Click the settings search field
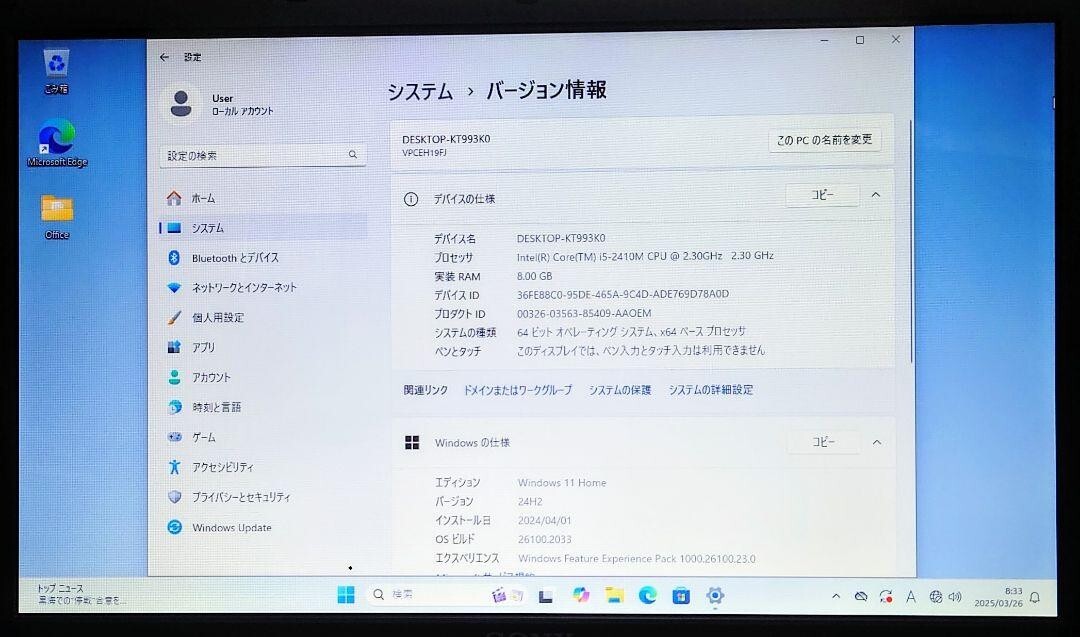Screen dimensions: 1080x637 point(262,156)
